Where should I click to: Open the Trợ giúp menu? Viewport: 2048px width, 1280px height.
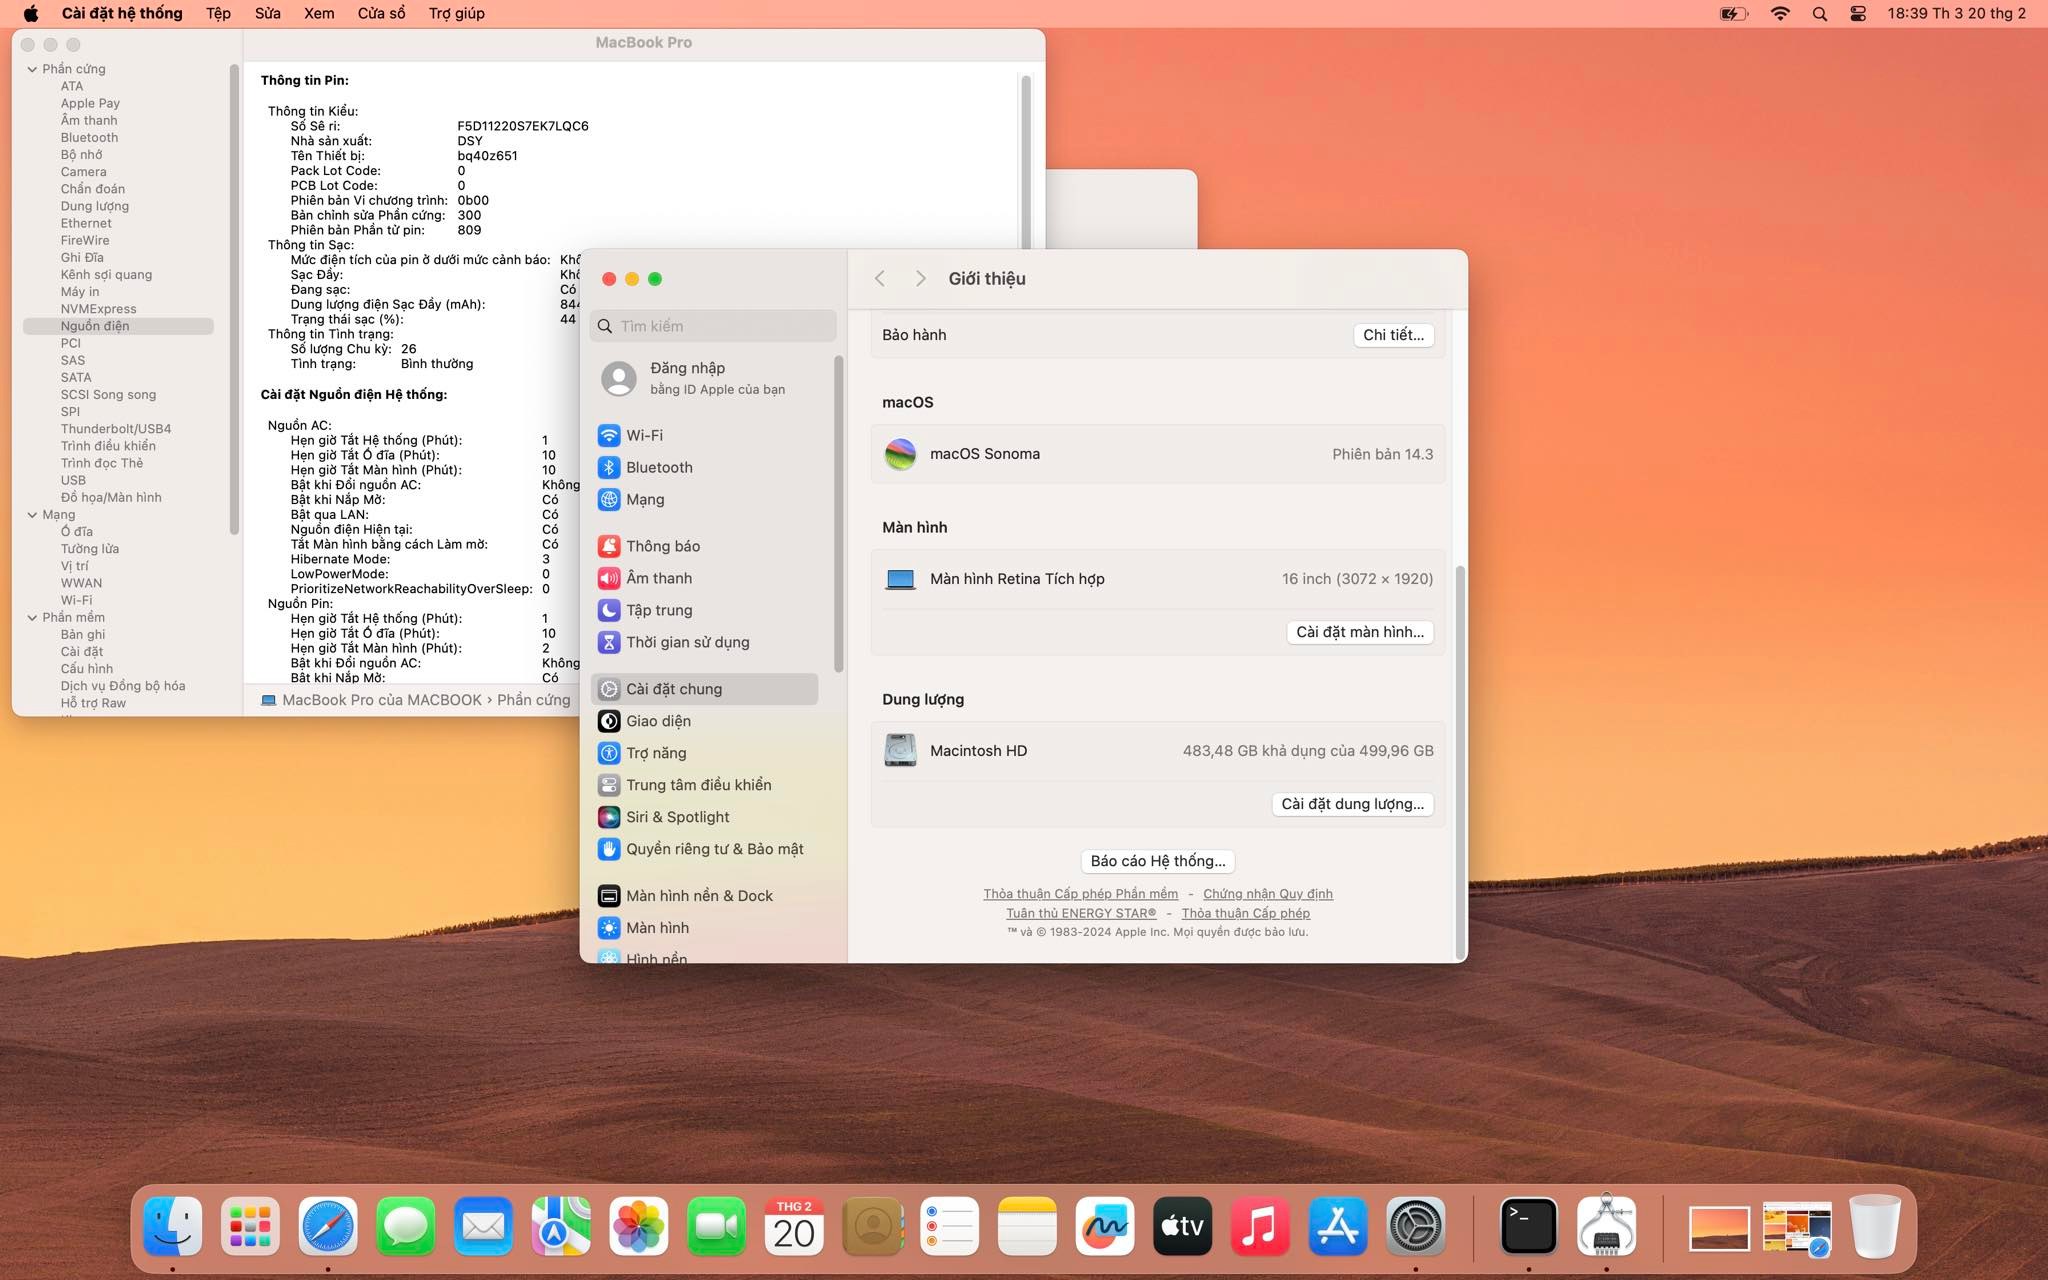click(x=456, y=13)
